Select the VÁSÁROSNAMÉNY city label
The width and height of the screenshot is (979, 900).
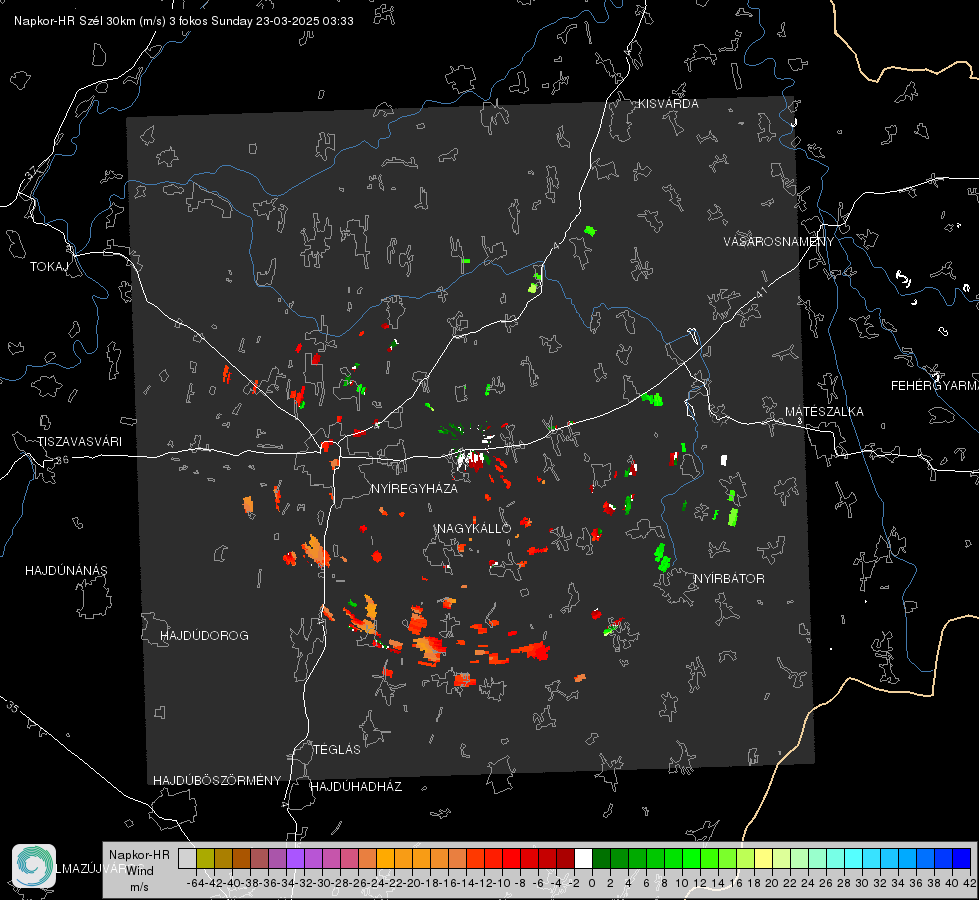(x=779, y=242)
